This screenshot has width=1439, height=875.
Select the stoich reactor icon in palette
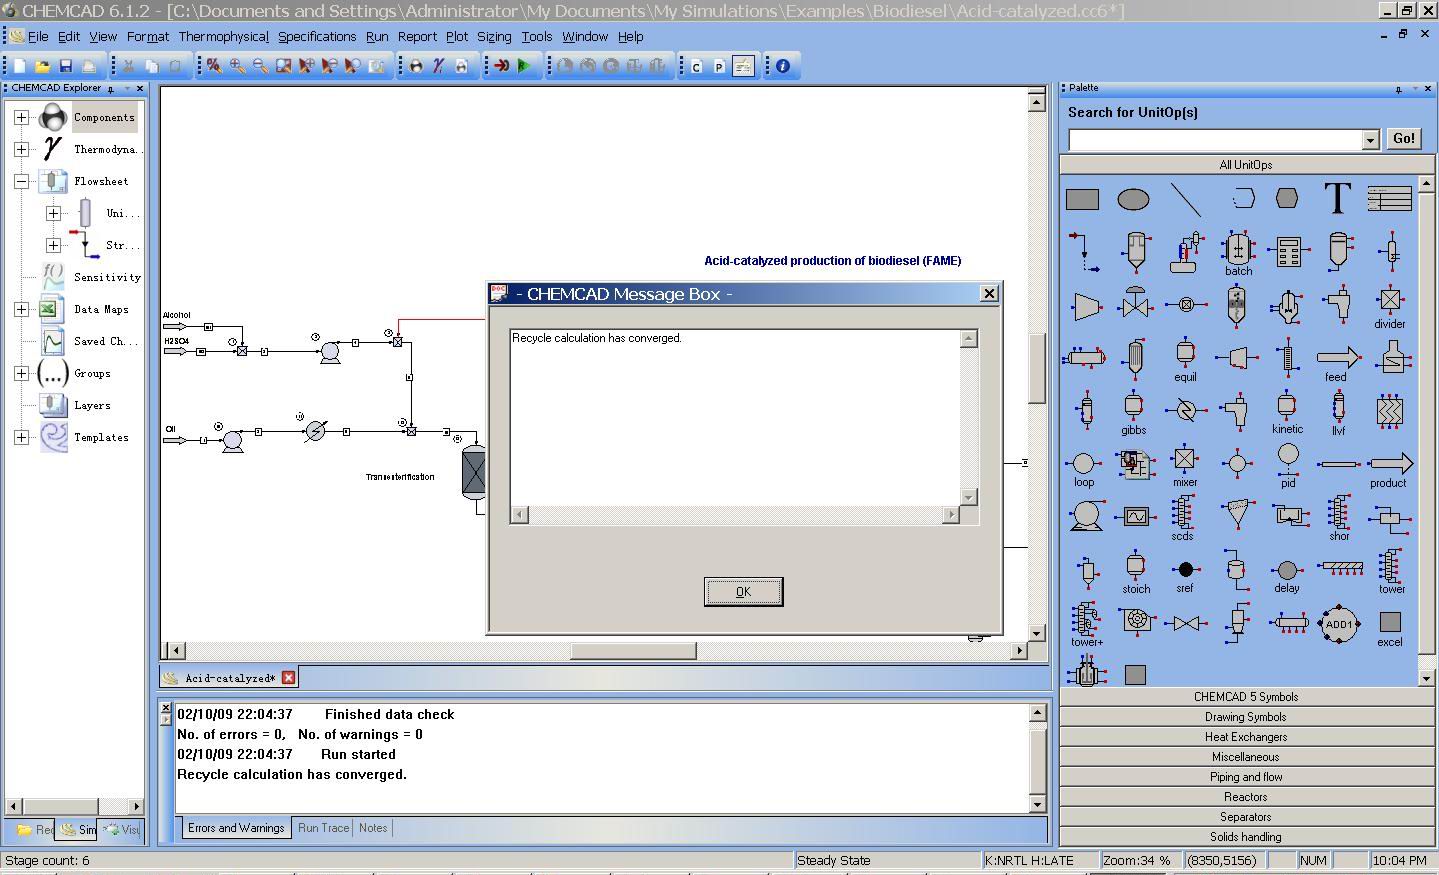[x=1135, y=572]
